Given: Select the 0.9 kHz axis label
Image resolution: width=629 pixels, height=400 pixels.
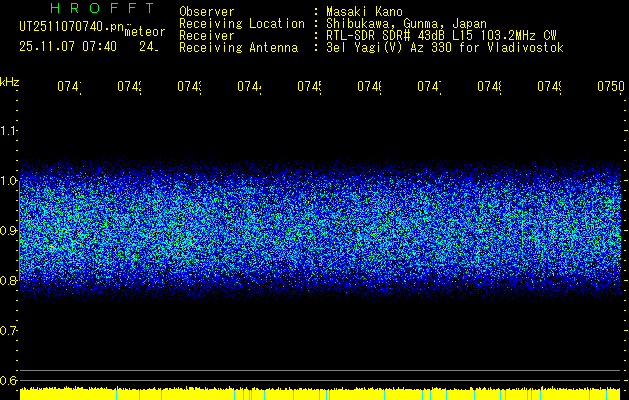Looking at the screenshot, I should coord(9,231).
